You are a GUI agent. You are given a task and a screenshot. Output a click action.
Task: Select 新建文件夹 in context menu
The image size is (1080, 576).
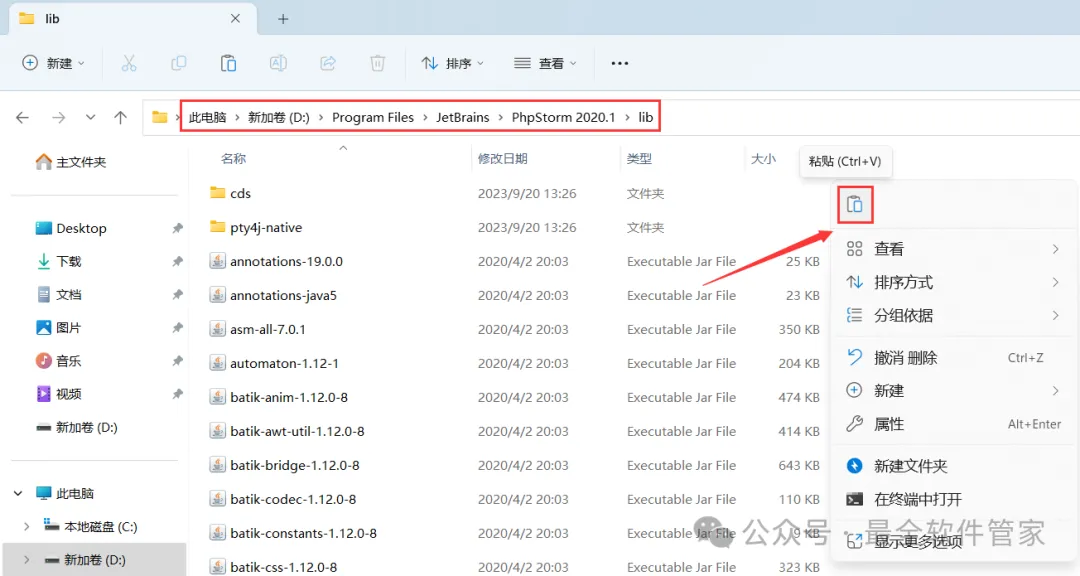[953, 466]
